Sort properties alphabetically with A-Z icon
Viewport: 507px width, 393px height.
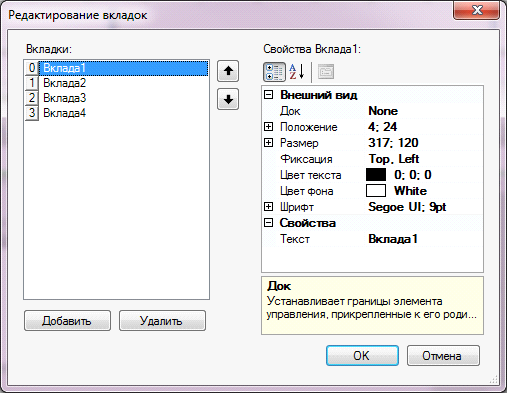[x=297, y=72]
